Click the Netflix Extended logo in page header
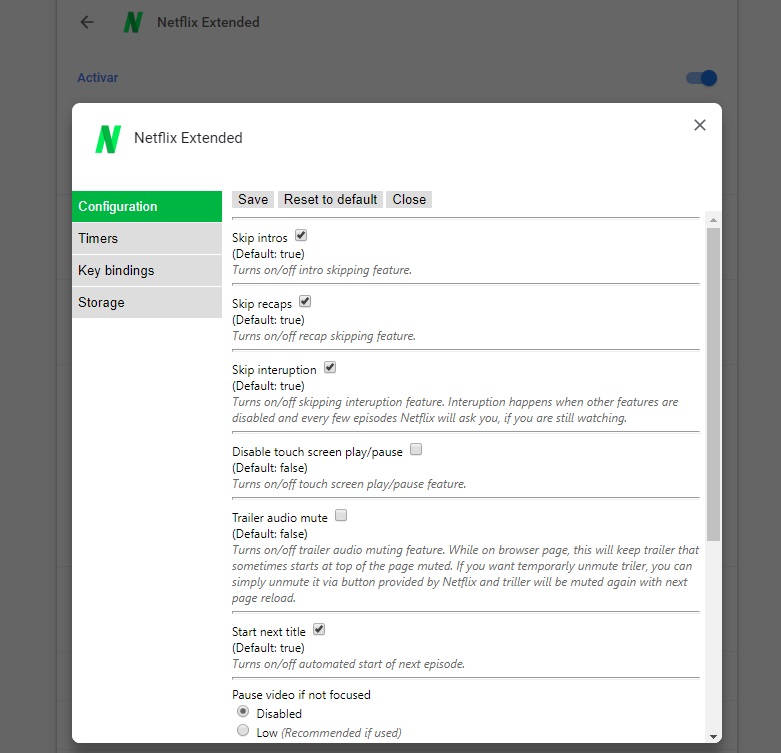Viewport: 781px width, 753px height. (x=133, y=22)
